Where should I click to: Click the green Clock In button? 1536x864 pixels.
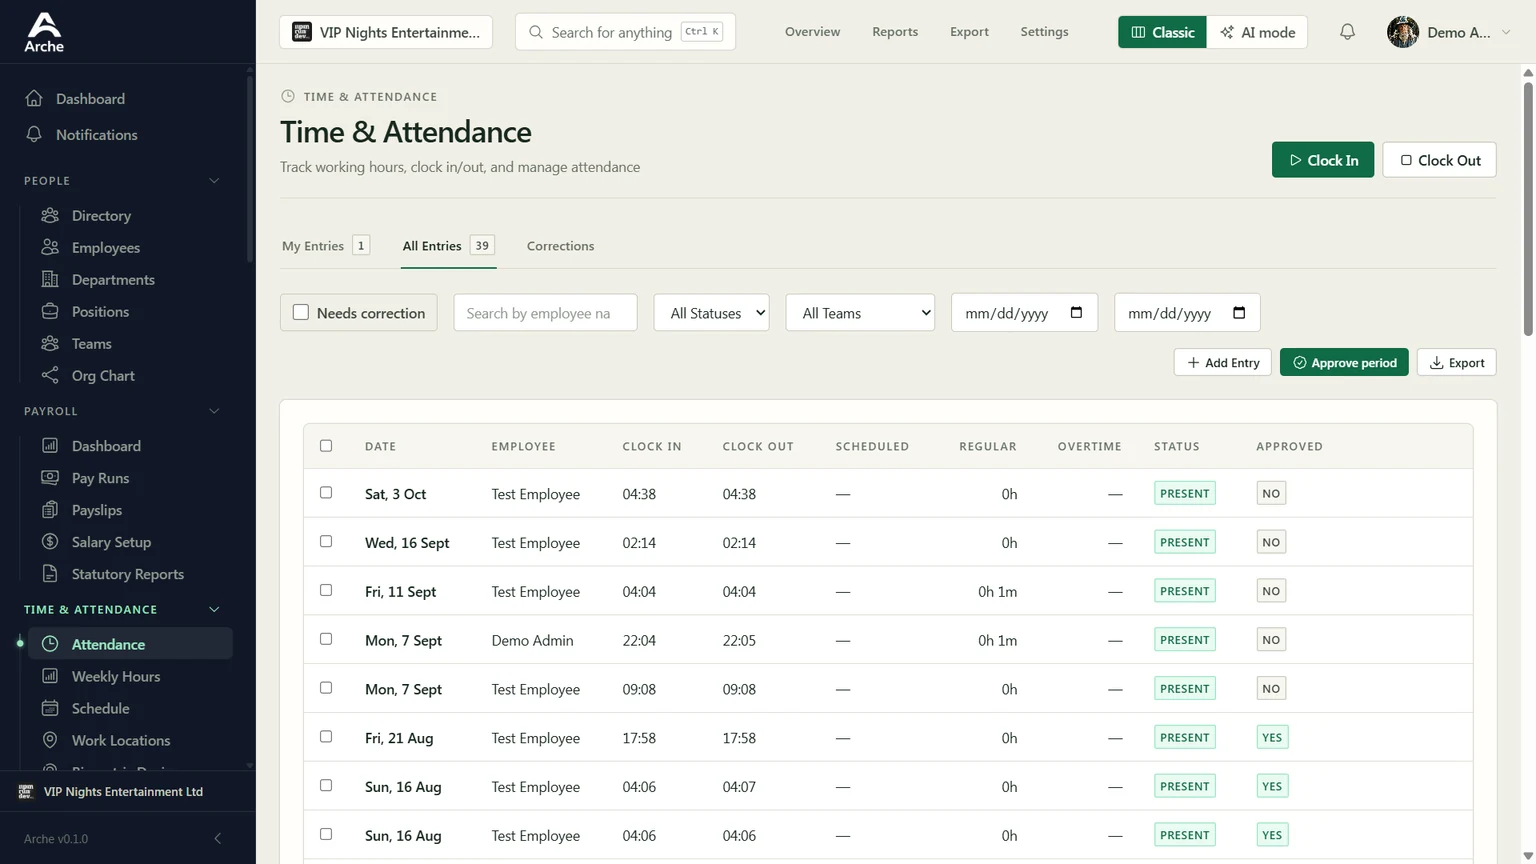pos(1323,160)
